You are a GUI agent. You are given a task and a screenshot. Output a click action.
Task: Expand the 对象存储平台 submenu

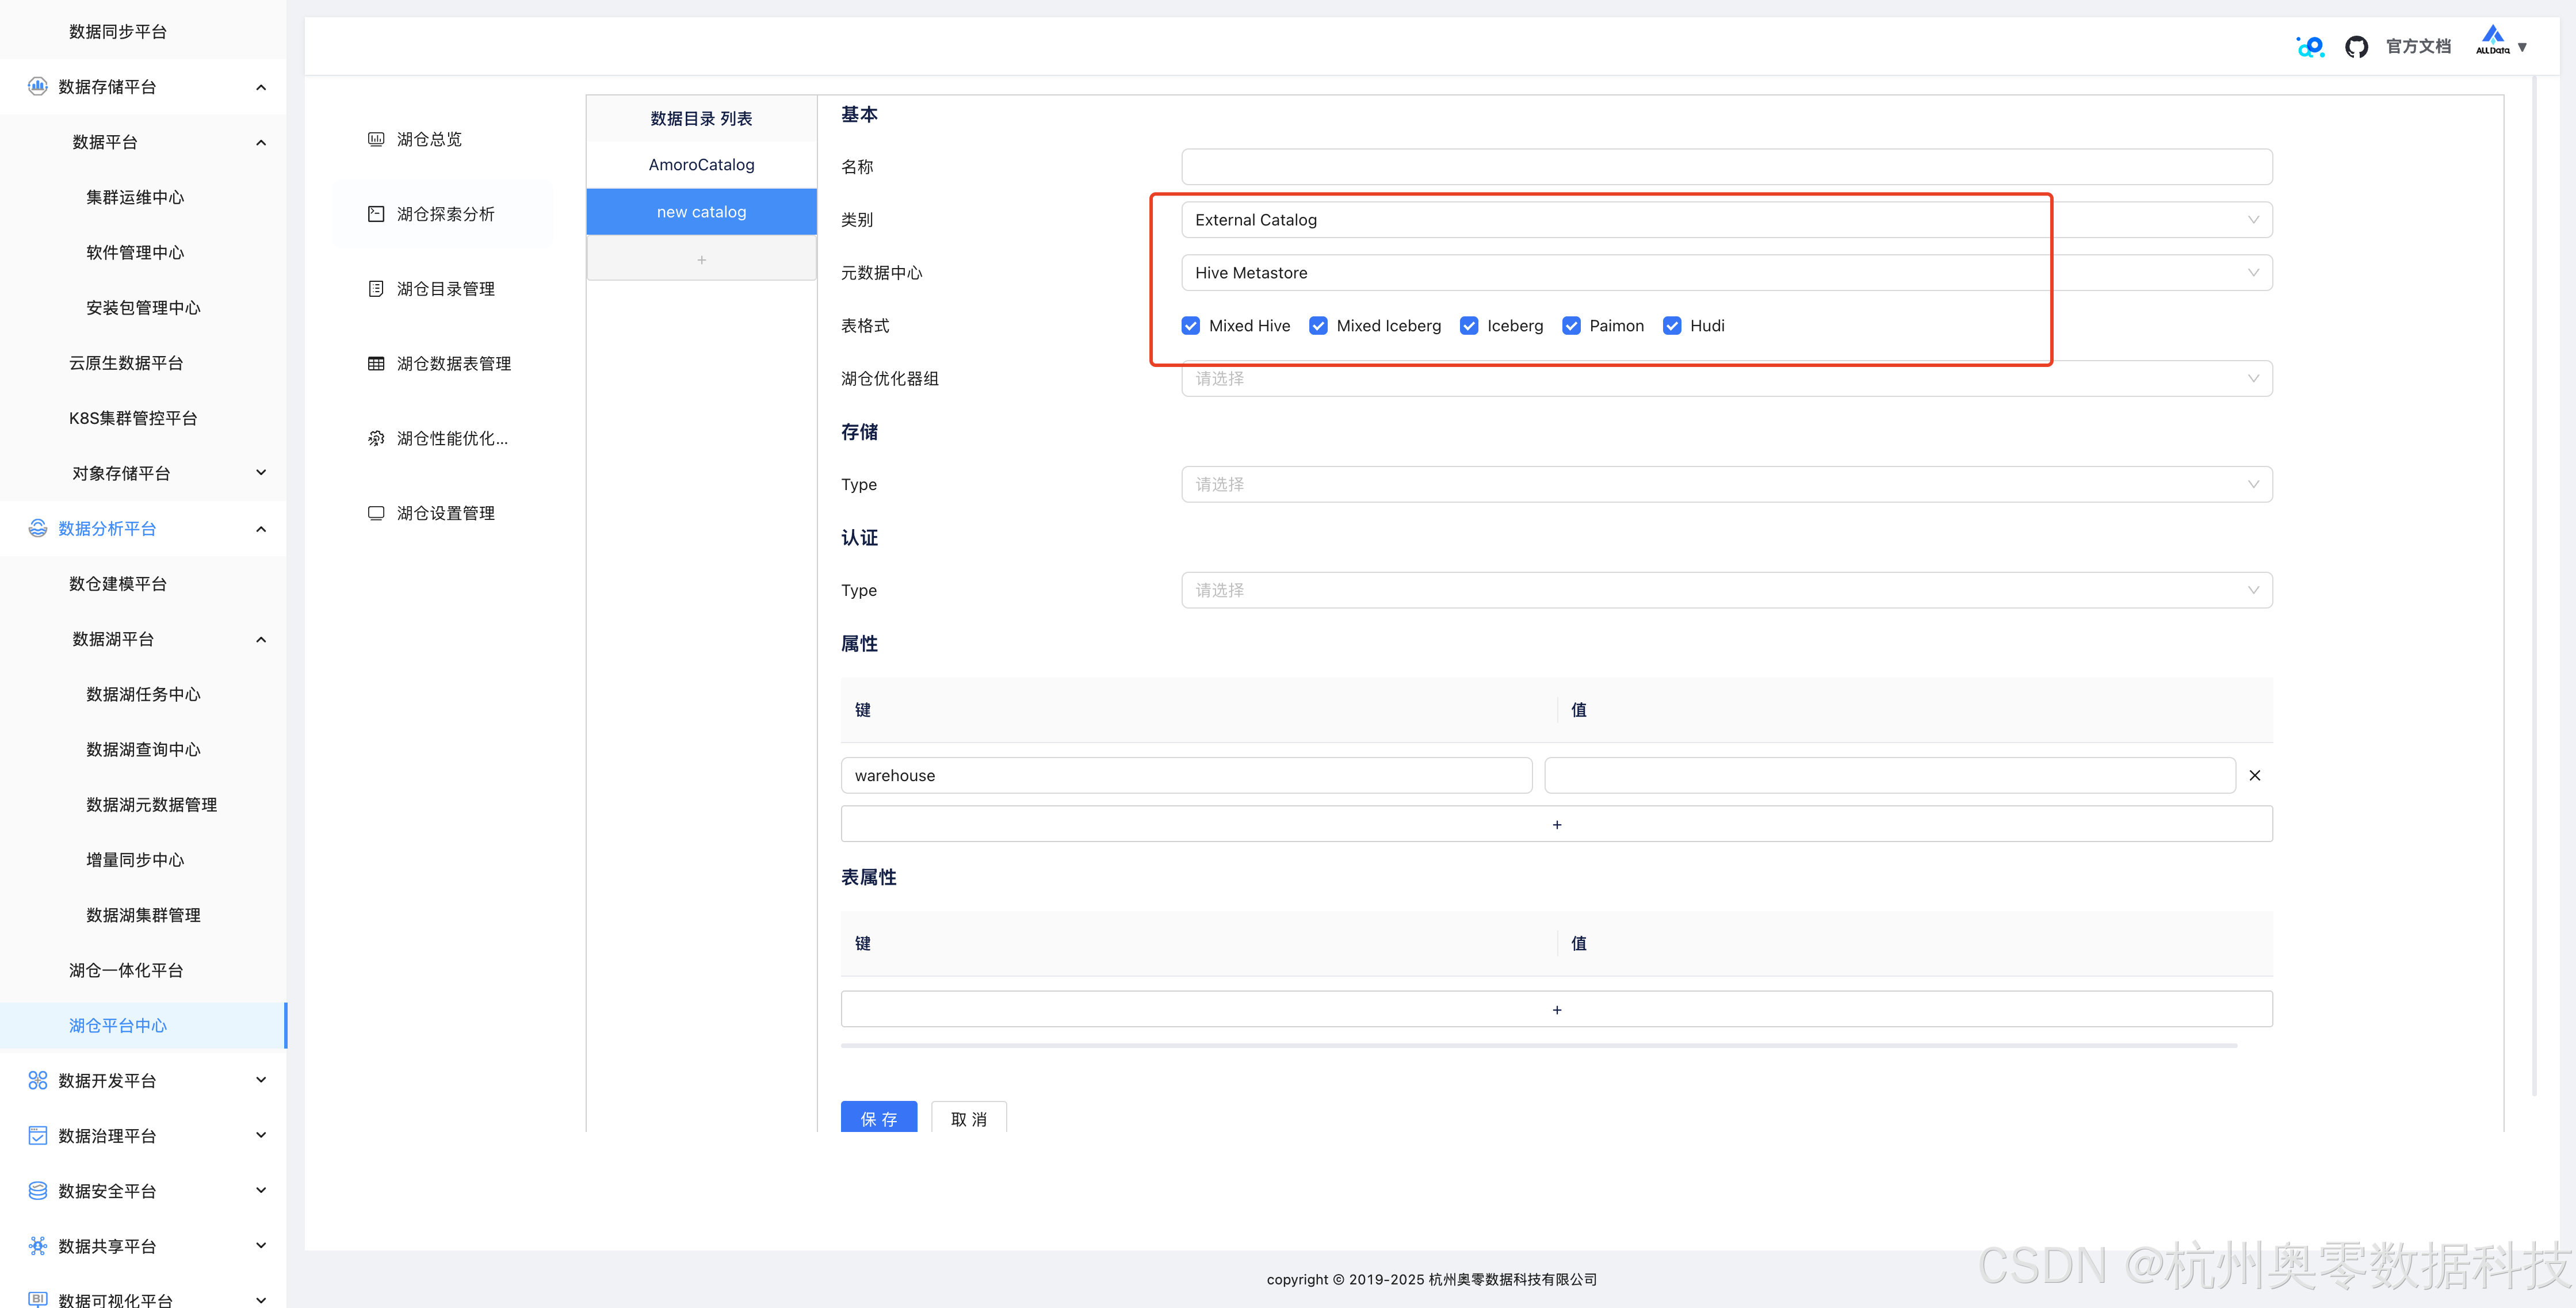click(261, 473)
